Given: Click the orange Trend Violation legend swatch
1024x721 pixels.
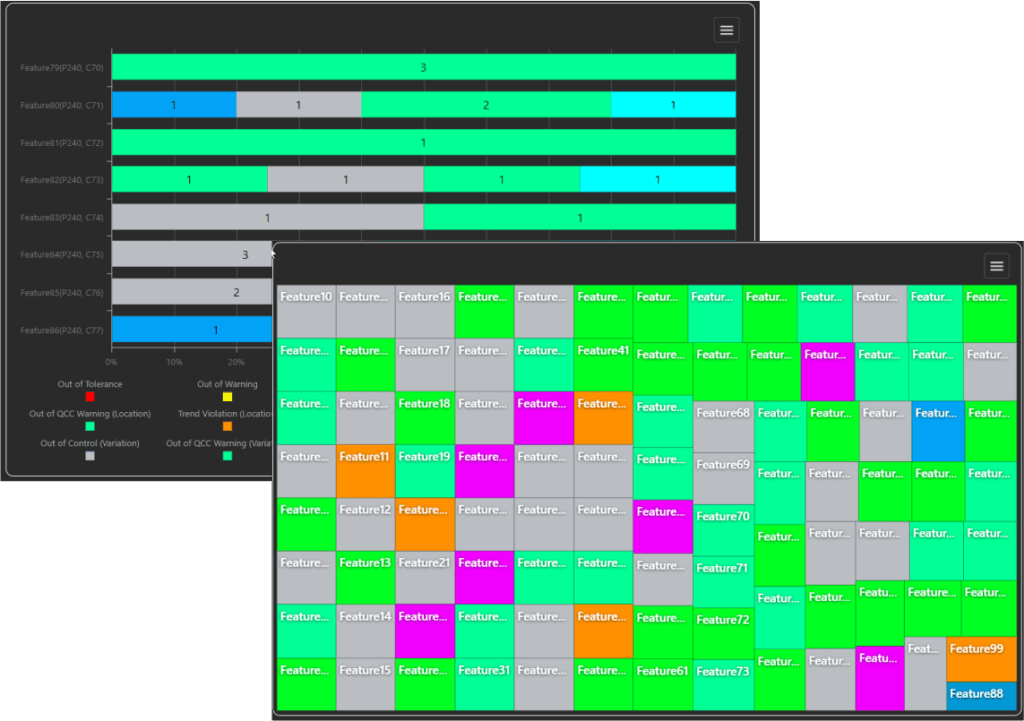Looking at the screenshot, I should pos(227,426).
